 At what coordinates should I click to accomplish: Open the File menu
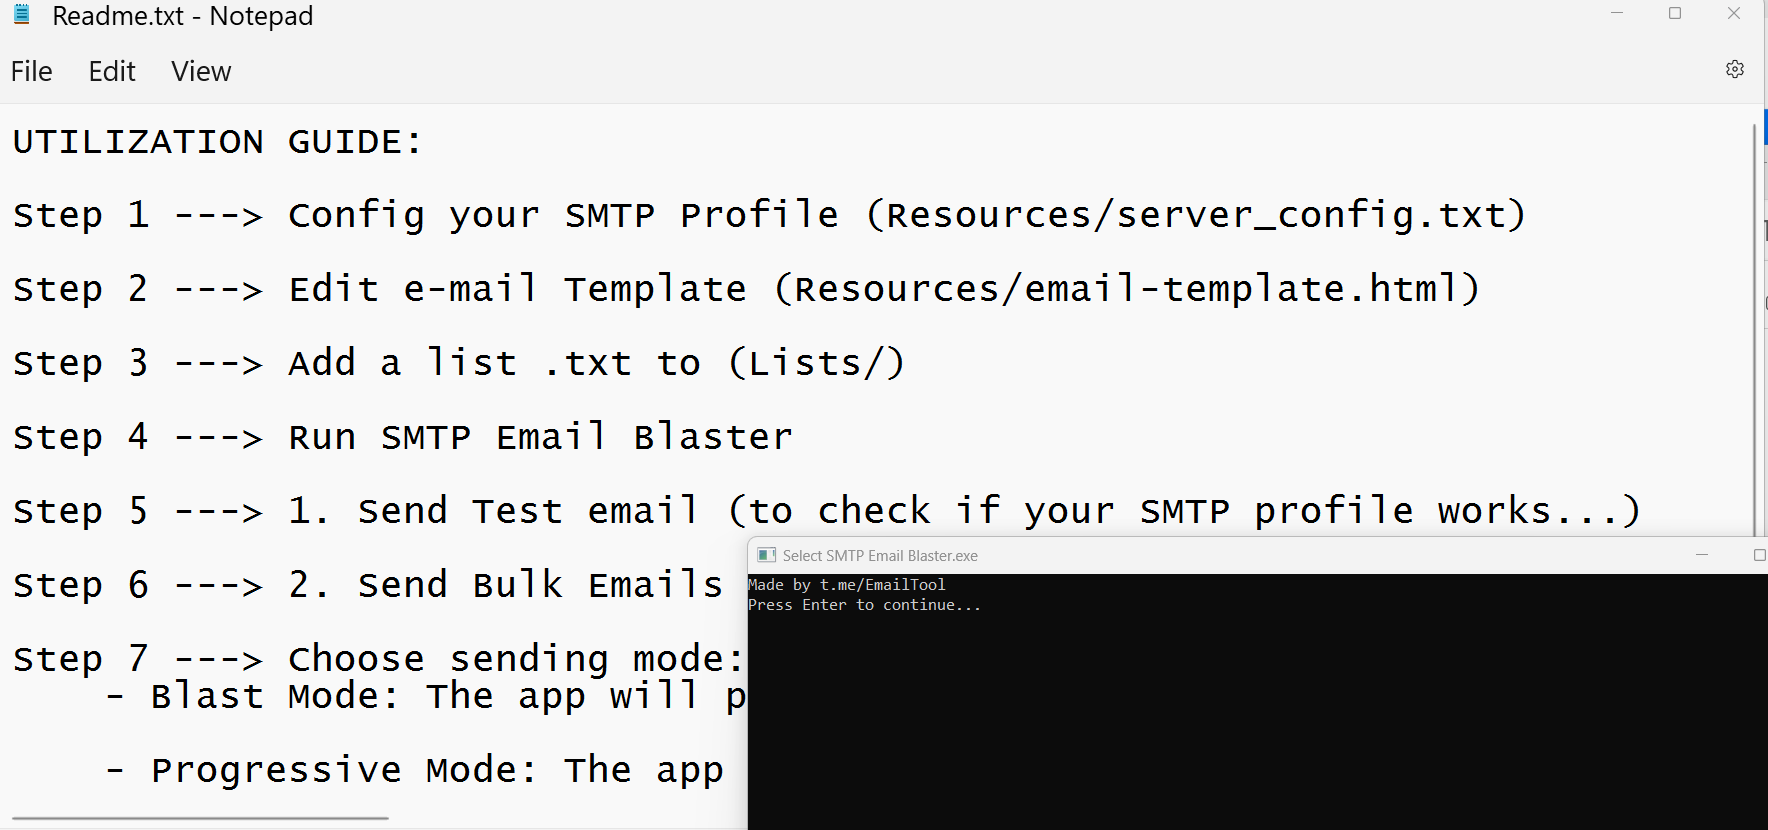click(32, 71)
